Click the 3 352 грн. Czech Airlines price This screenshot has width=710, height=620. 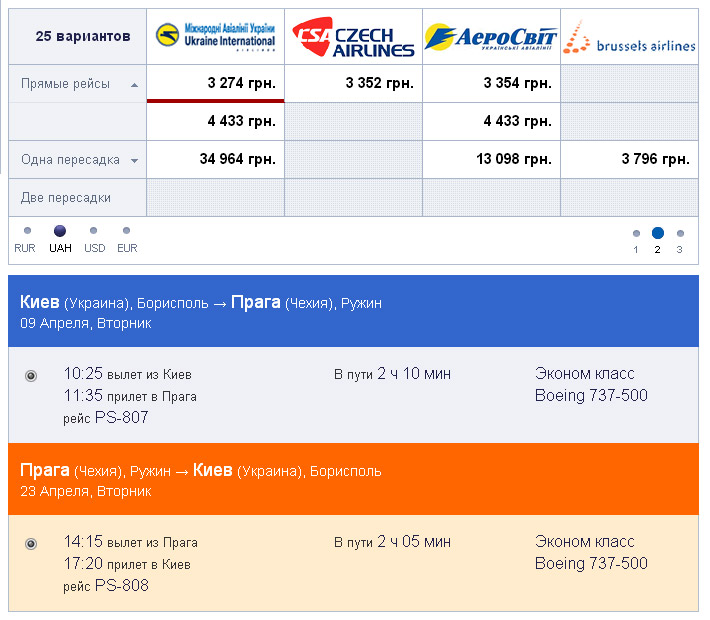[x=379, y=83]
